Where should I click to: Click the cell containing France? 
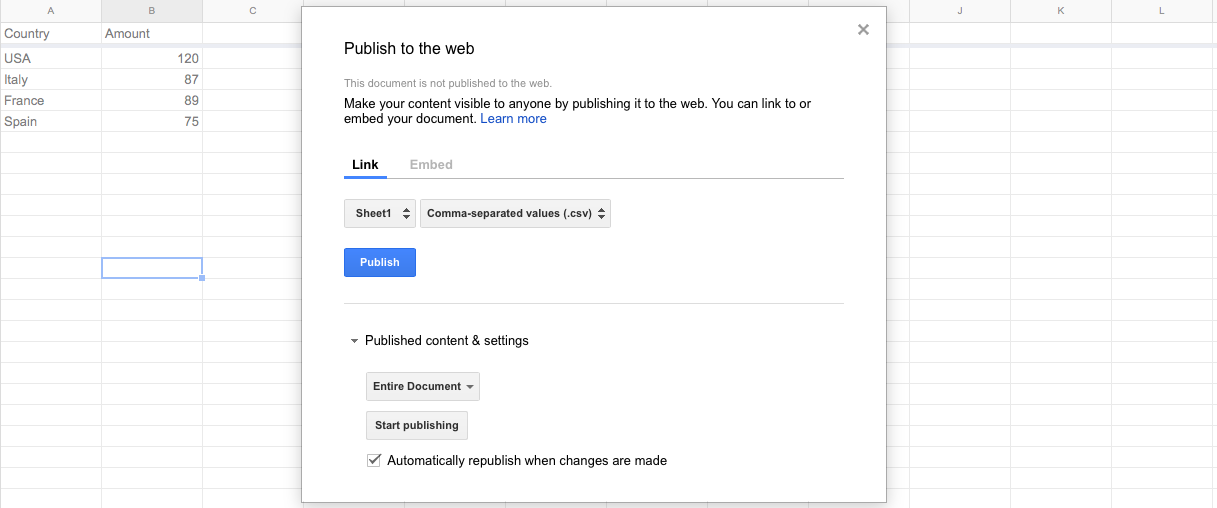(51, 101)
